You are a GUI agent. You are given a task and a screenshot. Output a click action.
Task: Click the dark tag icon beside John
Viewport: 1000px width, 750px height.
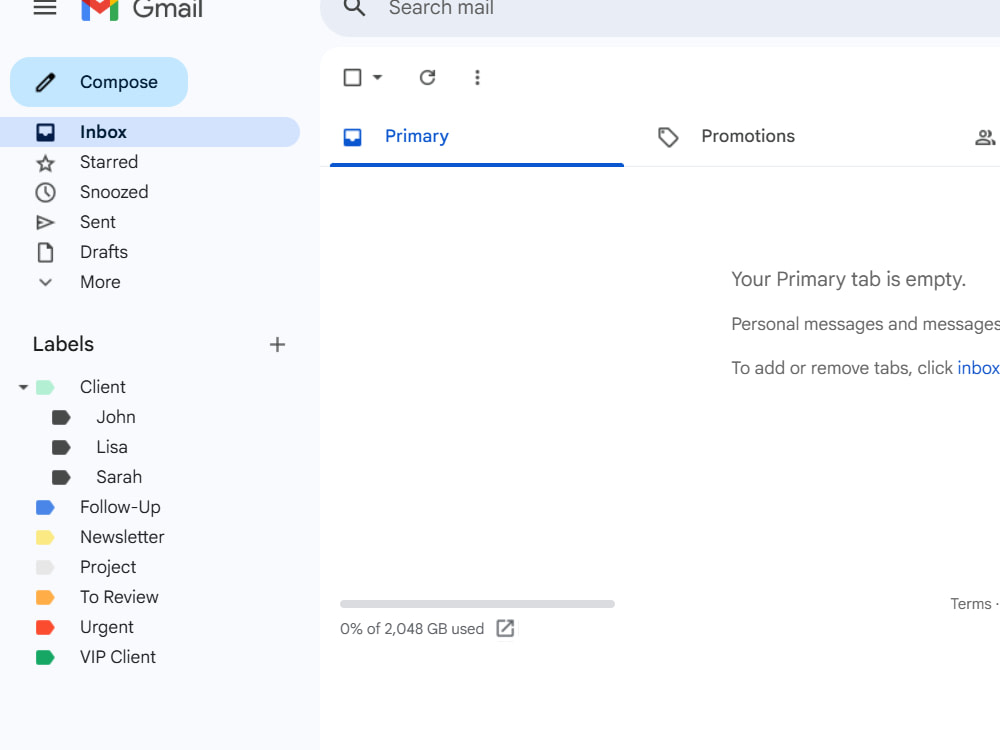pyautogui.click(x=61, y=418)
